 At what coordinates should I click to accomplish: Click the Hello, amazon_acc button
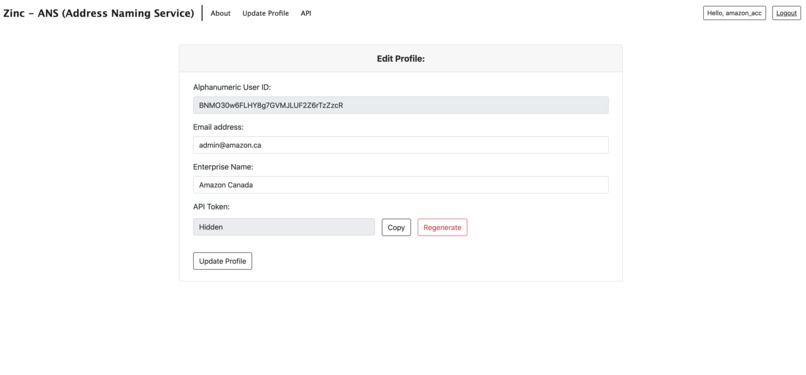pyautogui.click(x=734, y=13)
